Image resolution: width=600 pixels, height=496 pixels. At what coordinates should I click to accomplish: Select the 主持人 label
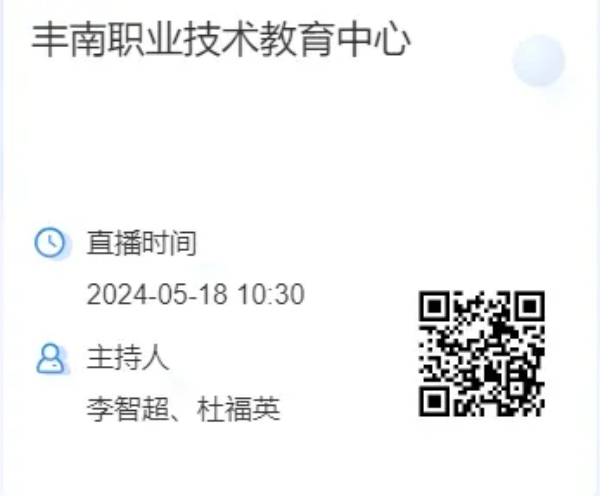128,358
